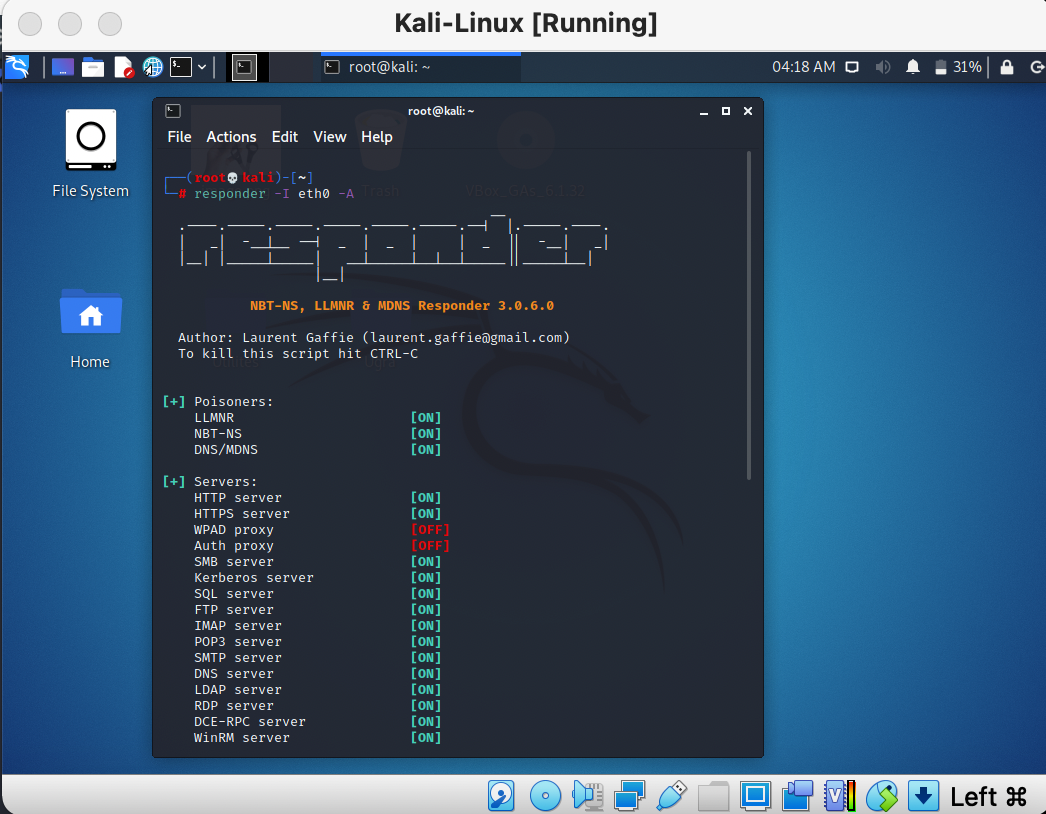Click VirtualBox recording status icon
This screenshot has height=814, width=1046.
coord(797,795)
